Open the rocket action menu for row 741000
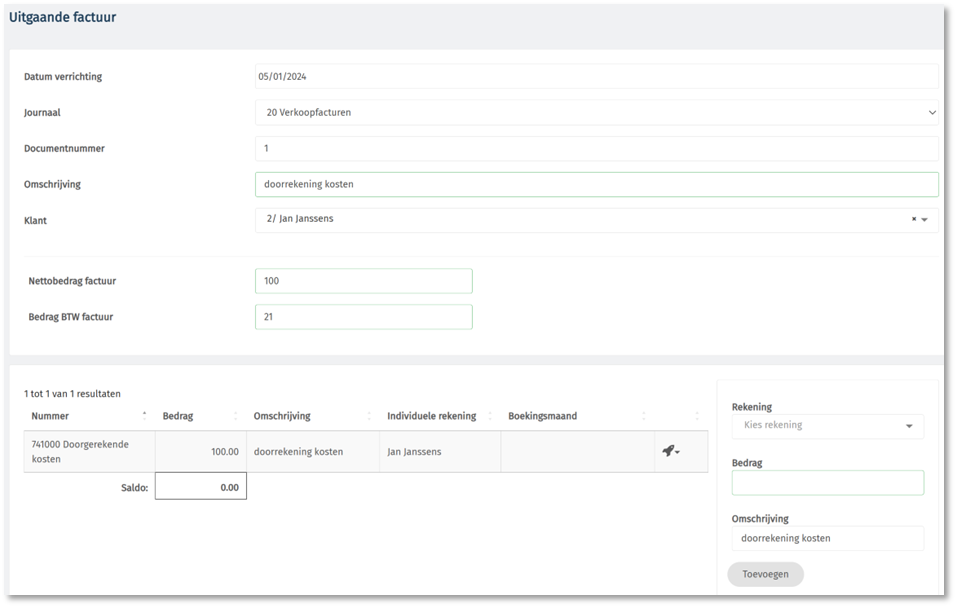 click(671, 451)
